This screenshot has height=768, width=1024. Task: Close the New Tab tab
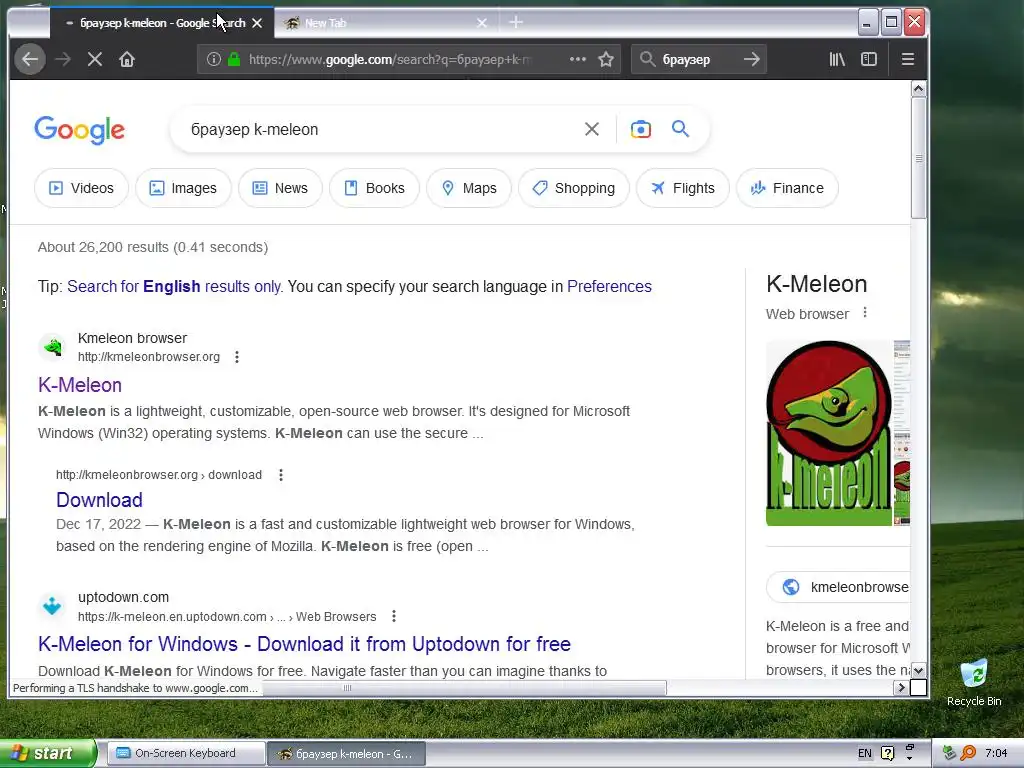482,23
